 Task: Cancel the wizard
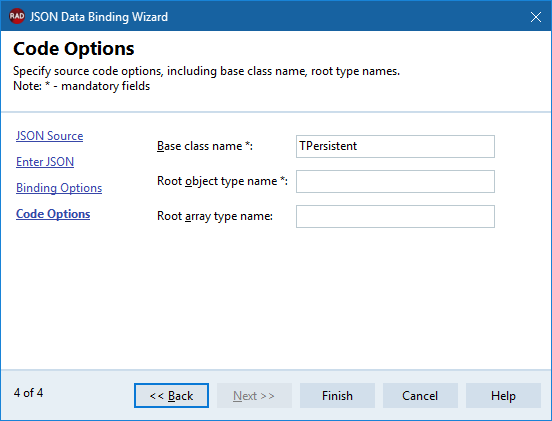(x=420, y=396)
